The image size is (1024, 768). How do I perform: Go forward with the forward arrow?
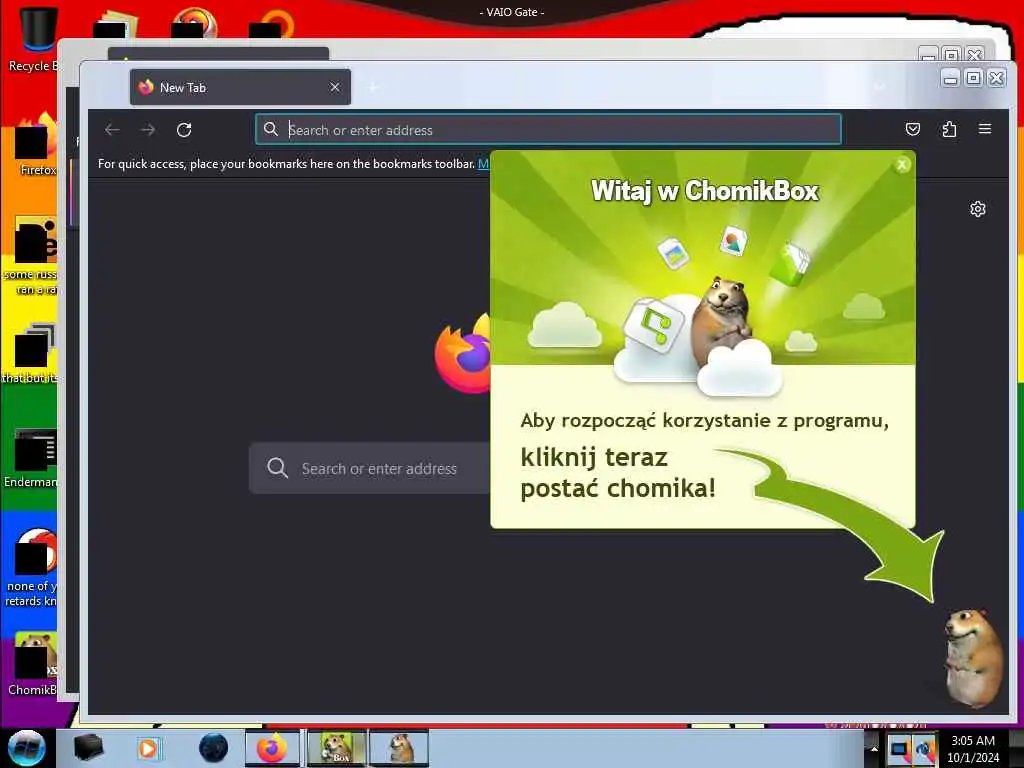coord(148,129)
